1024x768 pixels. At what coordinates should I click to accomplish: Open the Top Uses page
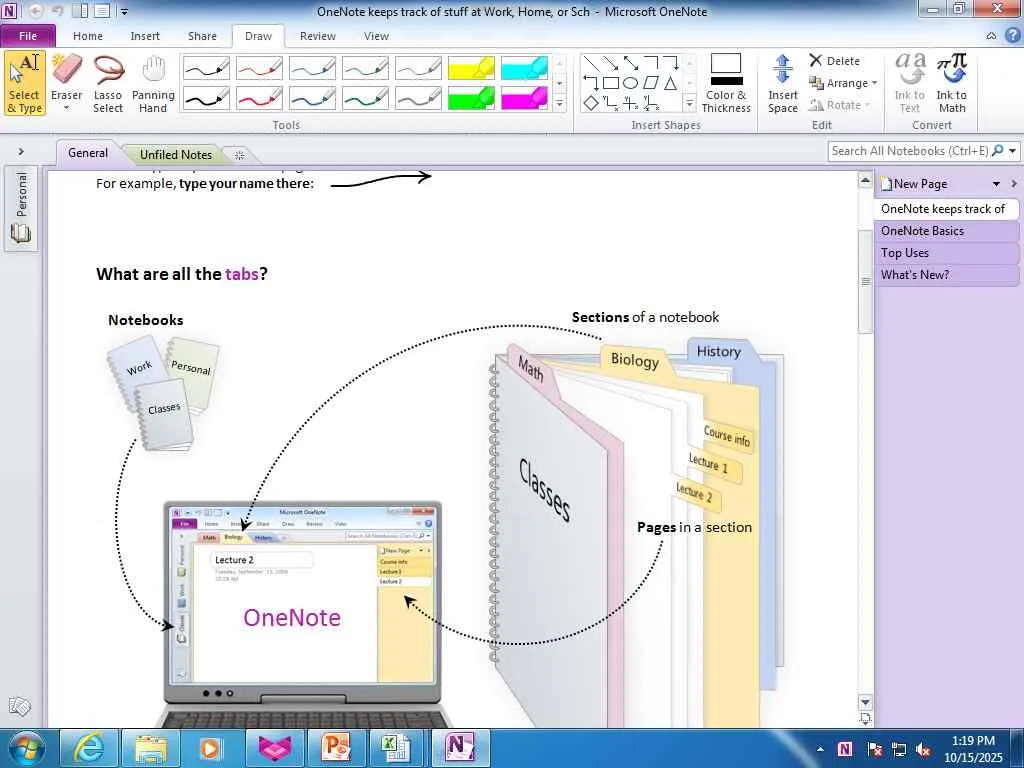[x=946, y=253]
